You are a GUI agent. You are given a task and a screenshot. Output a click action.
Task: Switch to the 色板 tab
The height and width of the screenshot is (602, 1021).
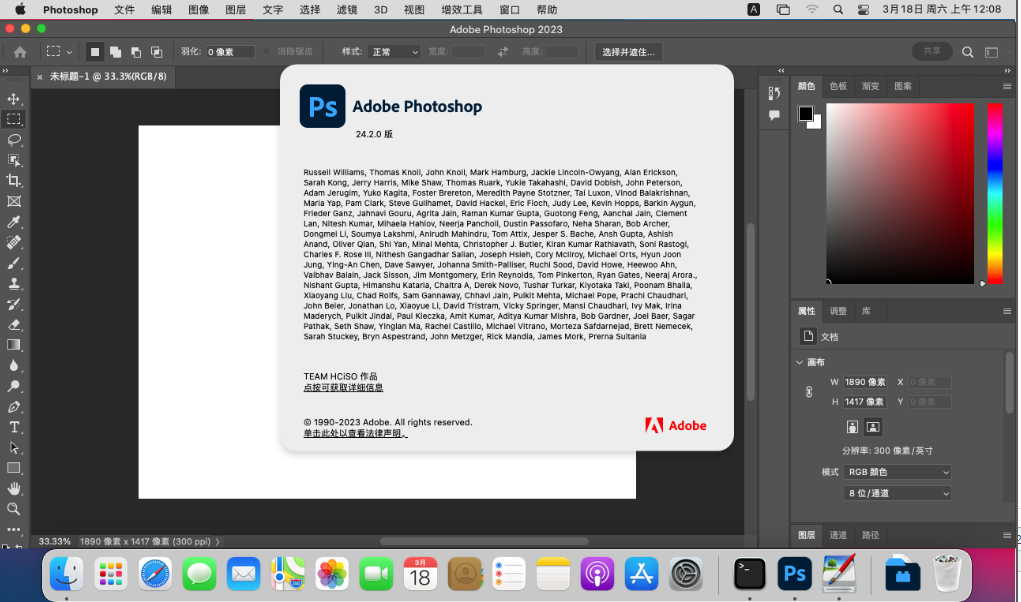(838, 86)
